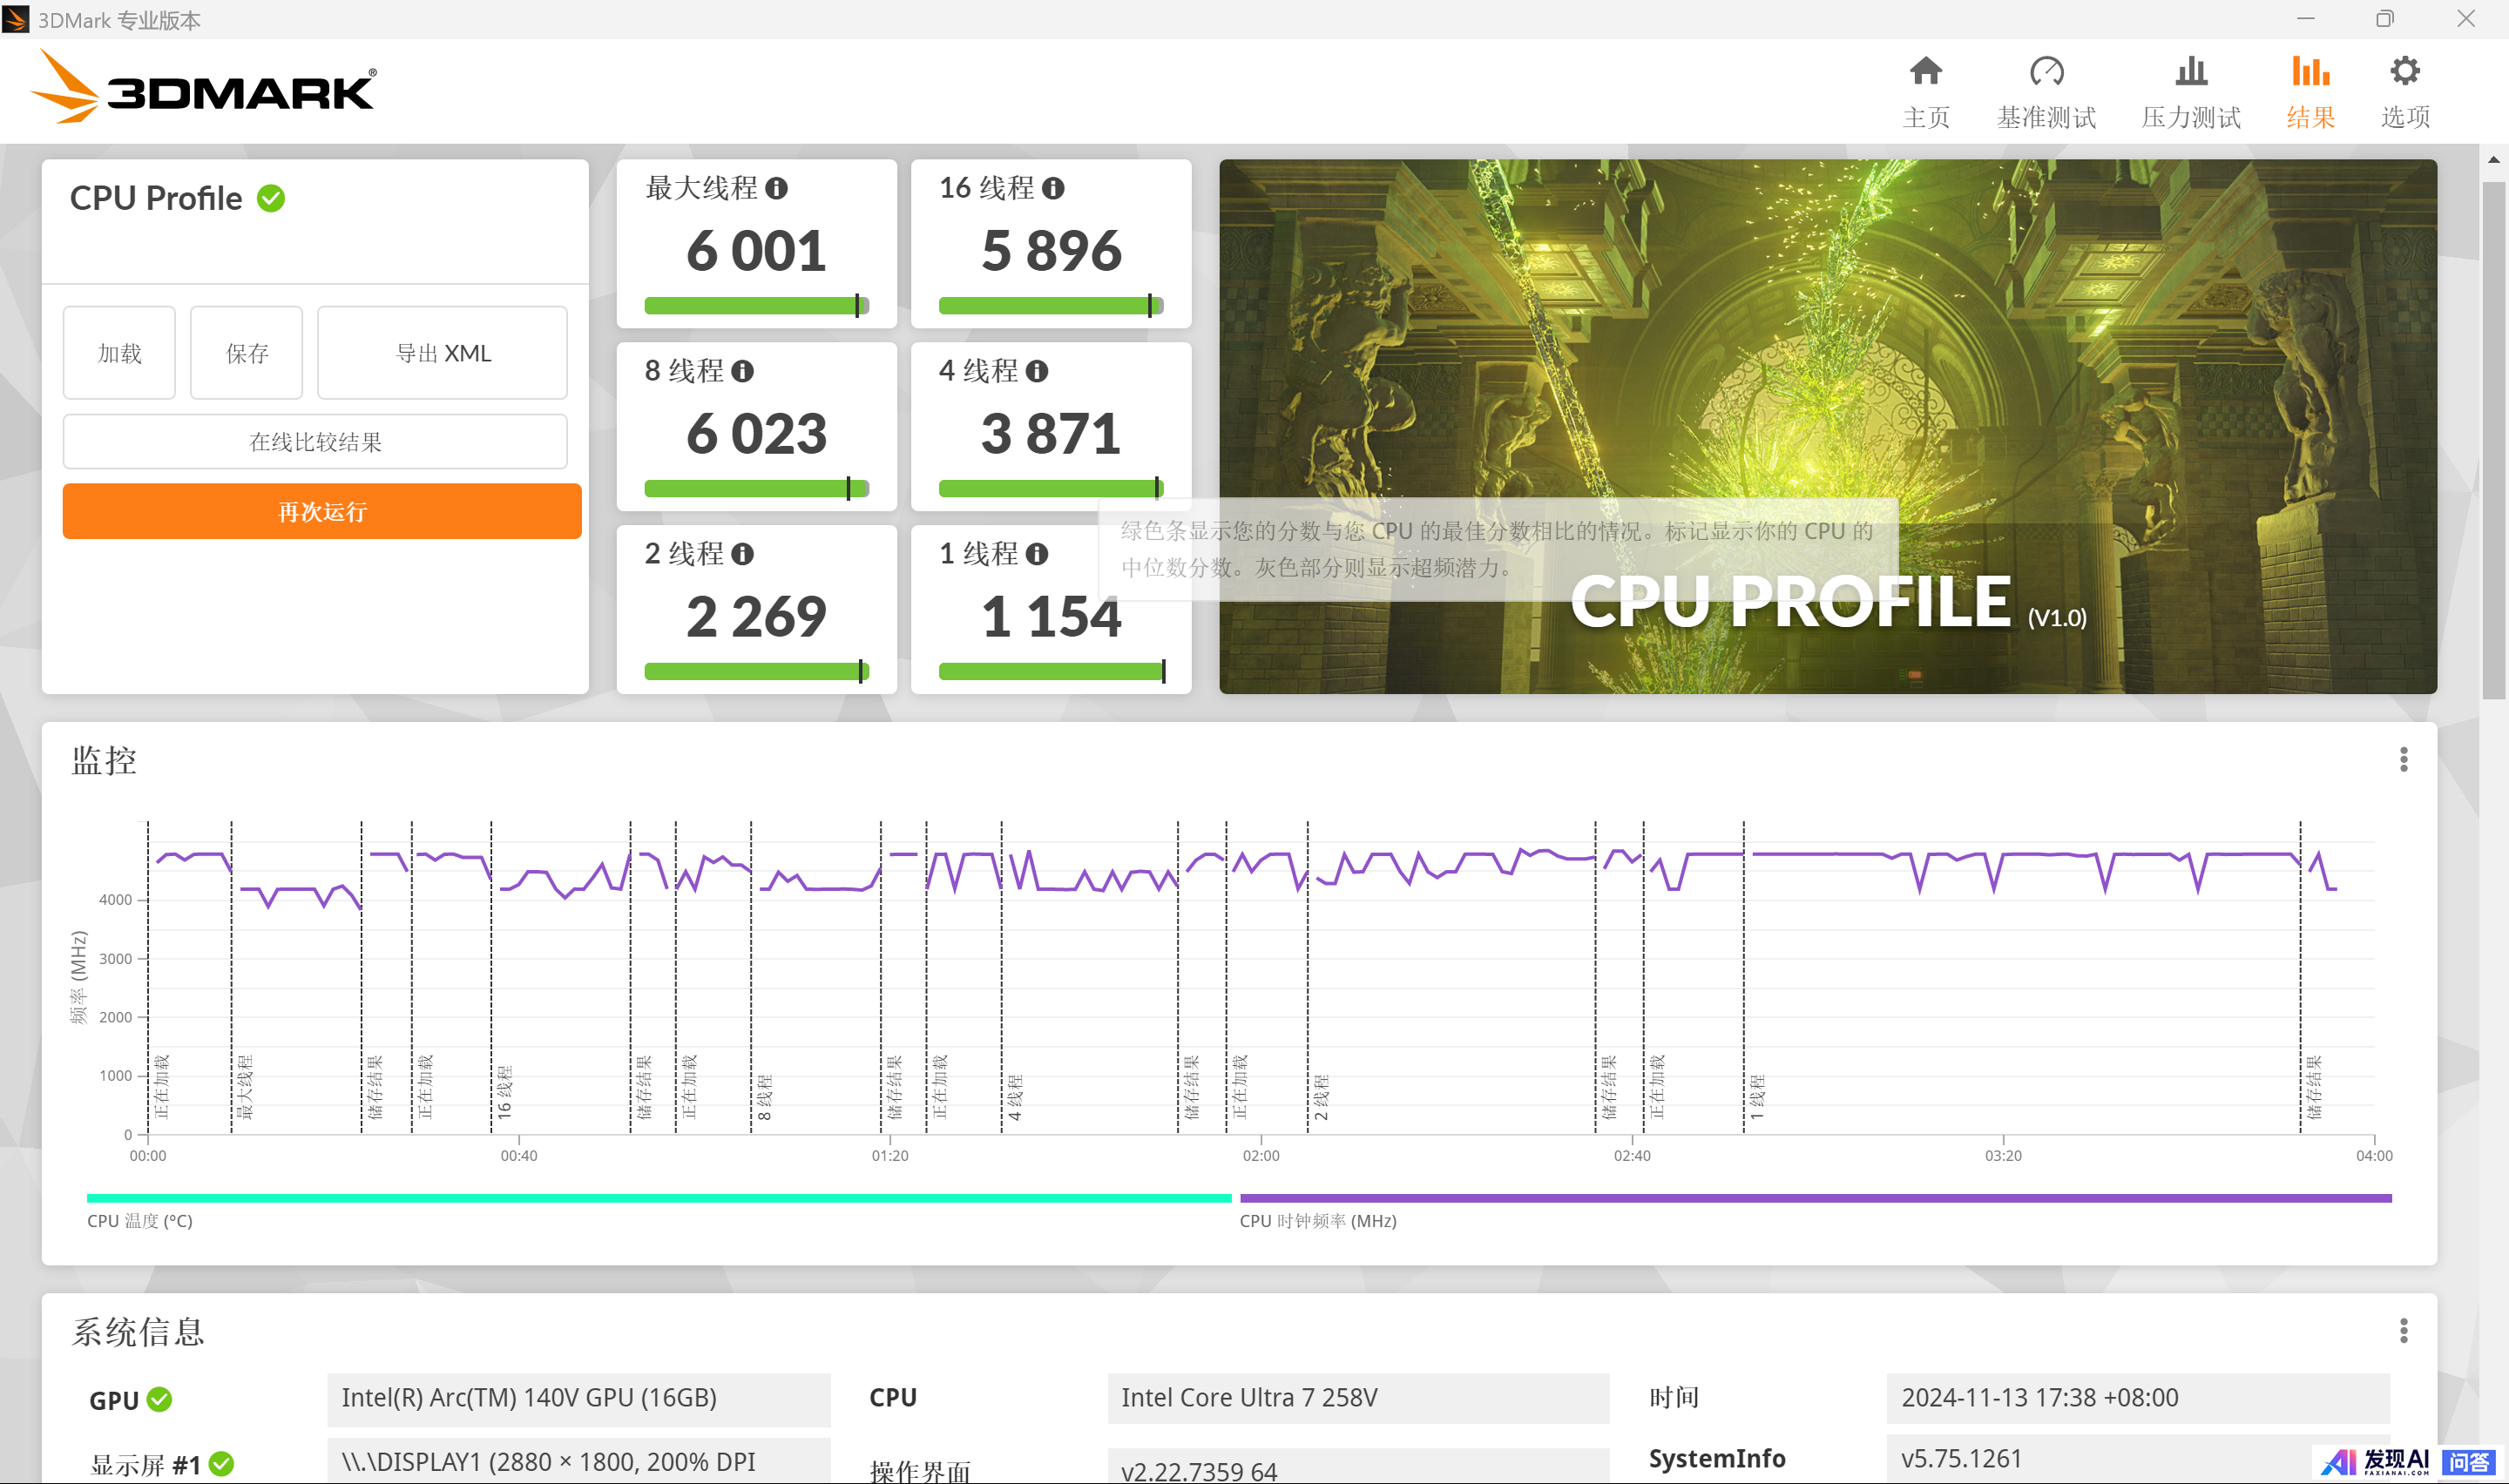The image size is (2509, 1484).
Task: Click GPU field Intel(R) Arc(TM) 140V
Action: [x=578, y=1399]
